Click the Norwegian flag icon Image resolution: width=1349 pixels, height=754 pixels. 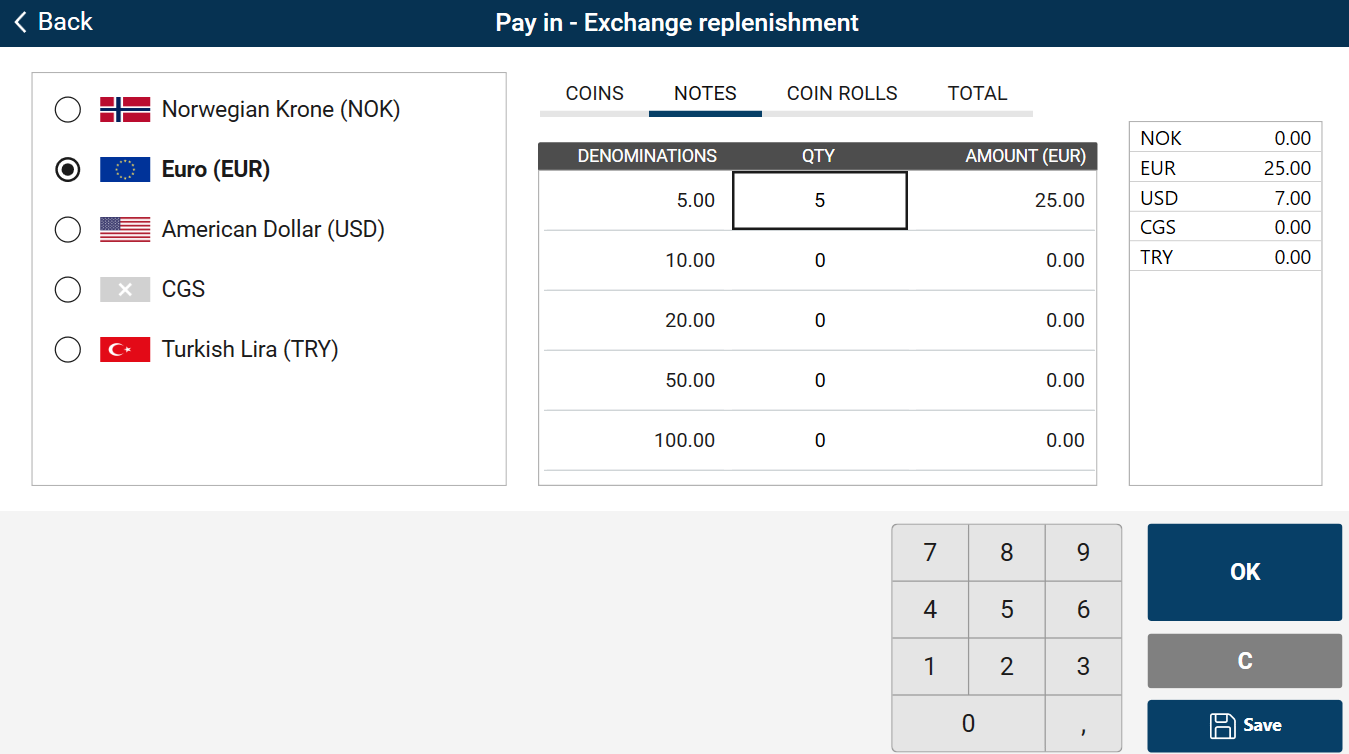(x=125, y=109)
